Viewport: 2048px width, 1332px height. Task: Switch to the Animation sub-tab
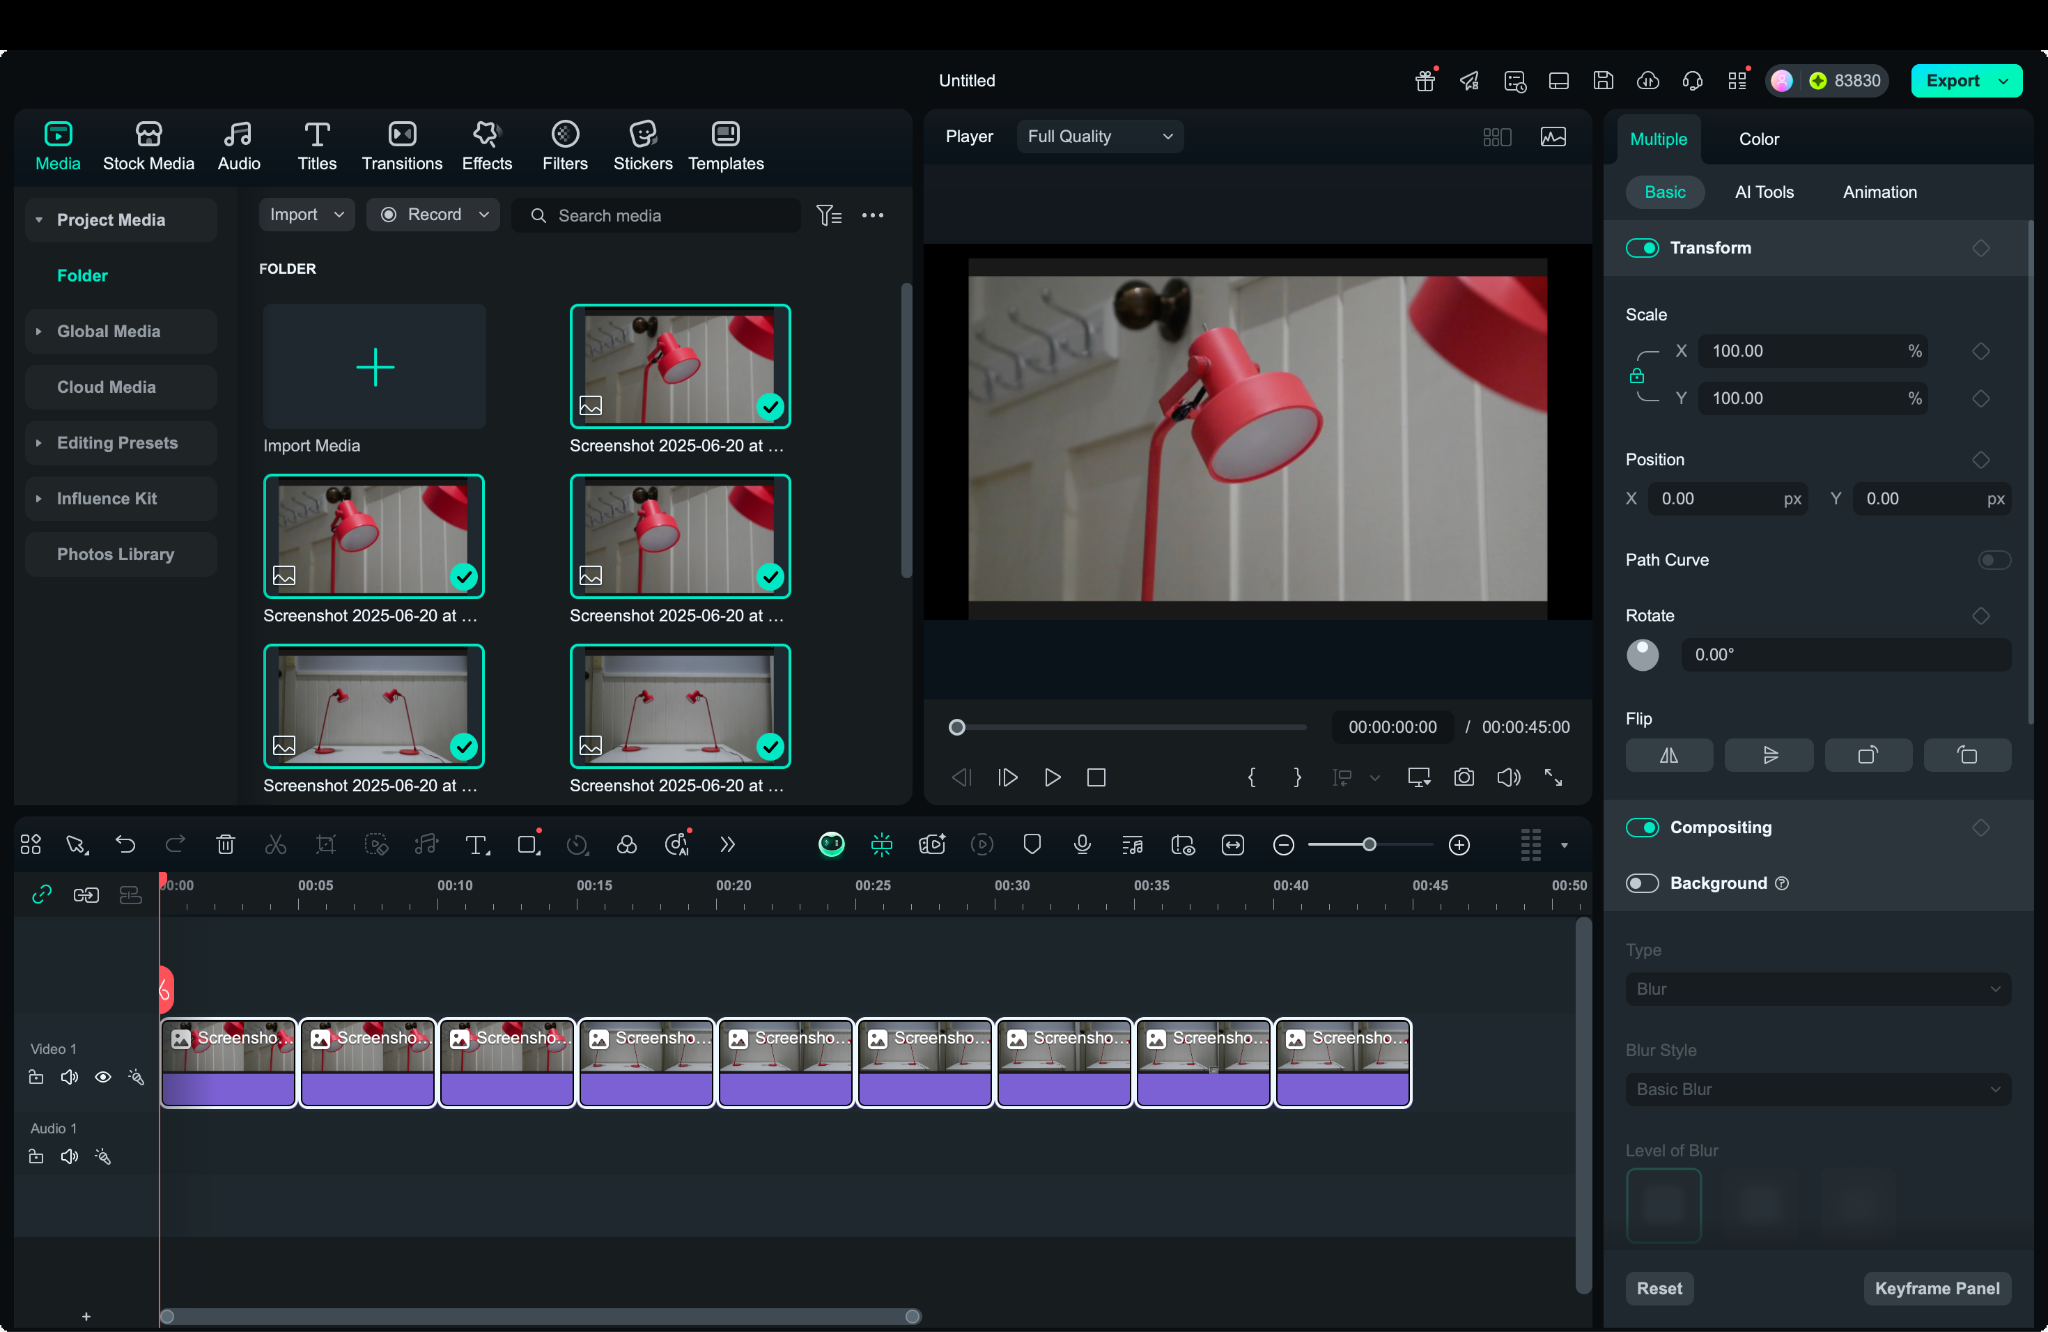[x=1880, y=192]
